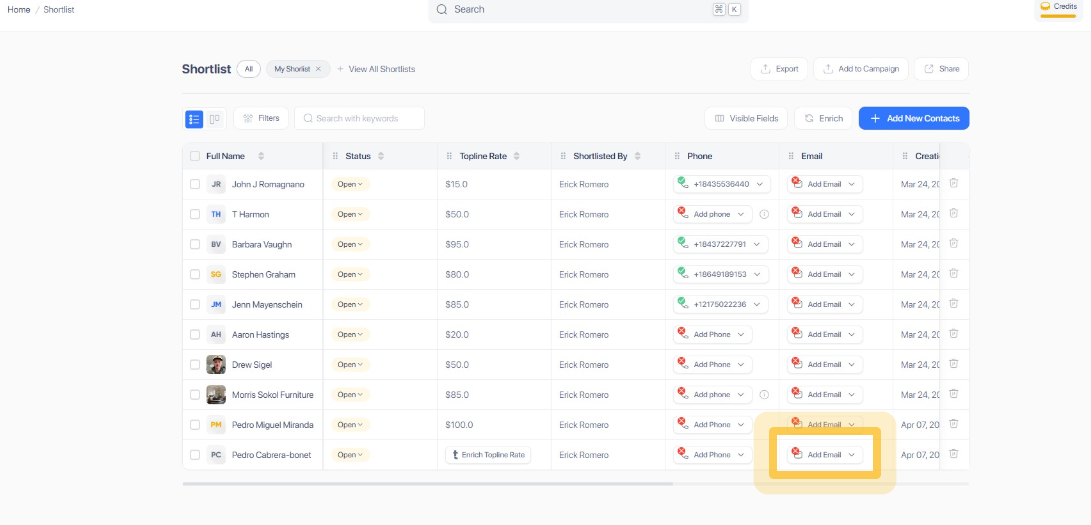Tick the Aaron Hastings checkbox
Image resolution: width=1091 pixels, height=525 pixels.
coord(195,334)
